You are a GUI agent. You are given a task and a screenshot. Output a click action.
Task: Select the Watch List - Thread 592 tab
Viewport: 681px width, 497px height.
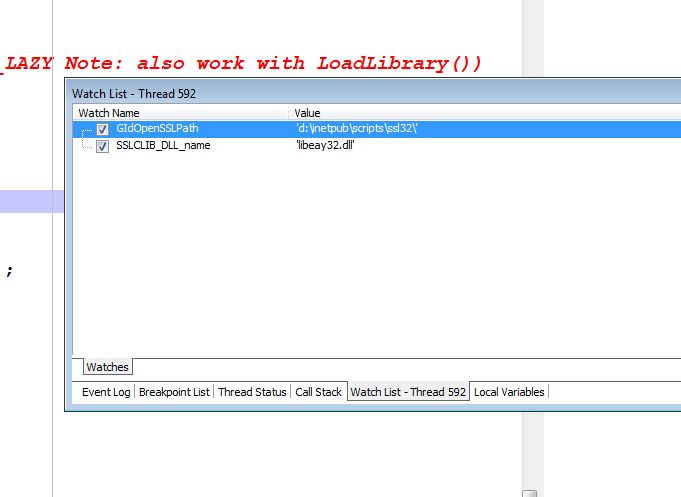[x=408, y=392]
